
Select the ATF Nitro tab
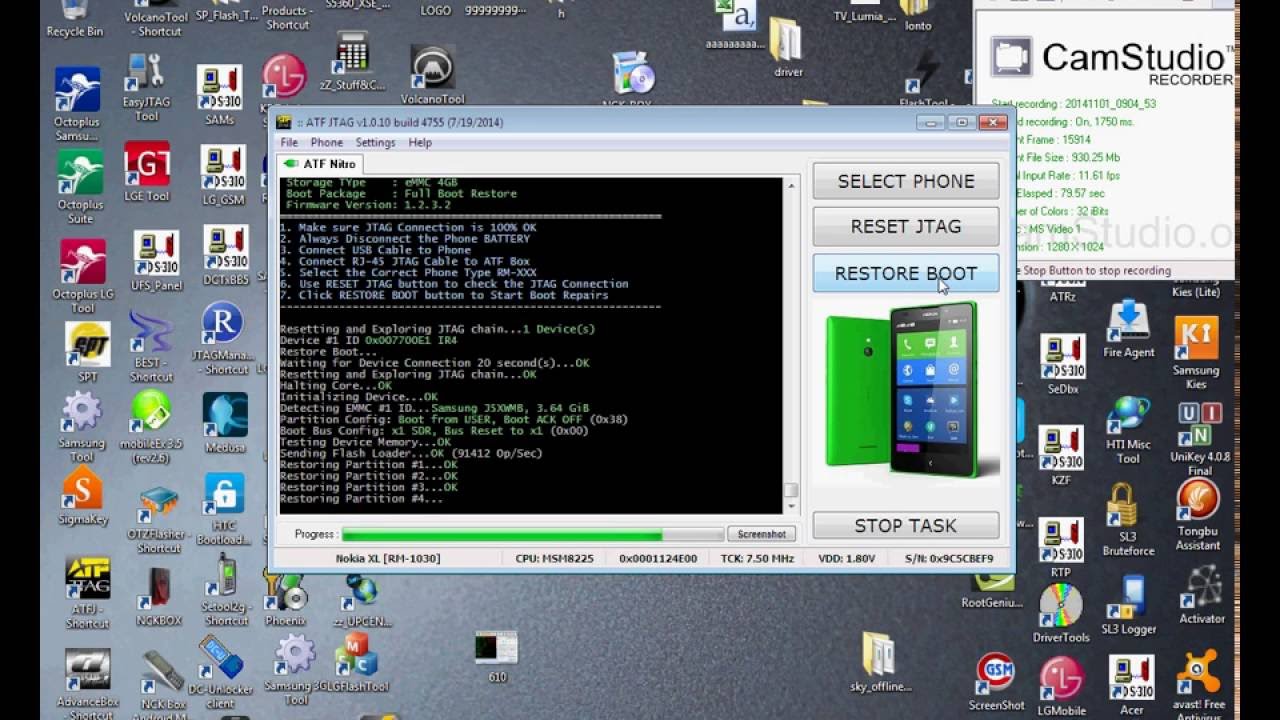coord(319,164)
